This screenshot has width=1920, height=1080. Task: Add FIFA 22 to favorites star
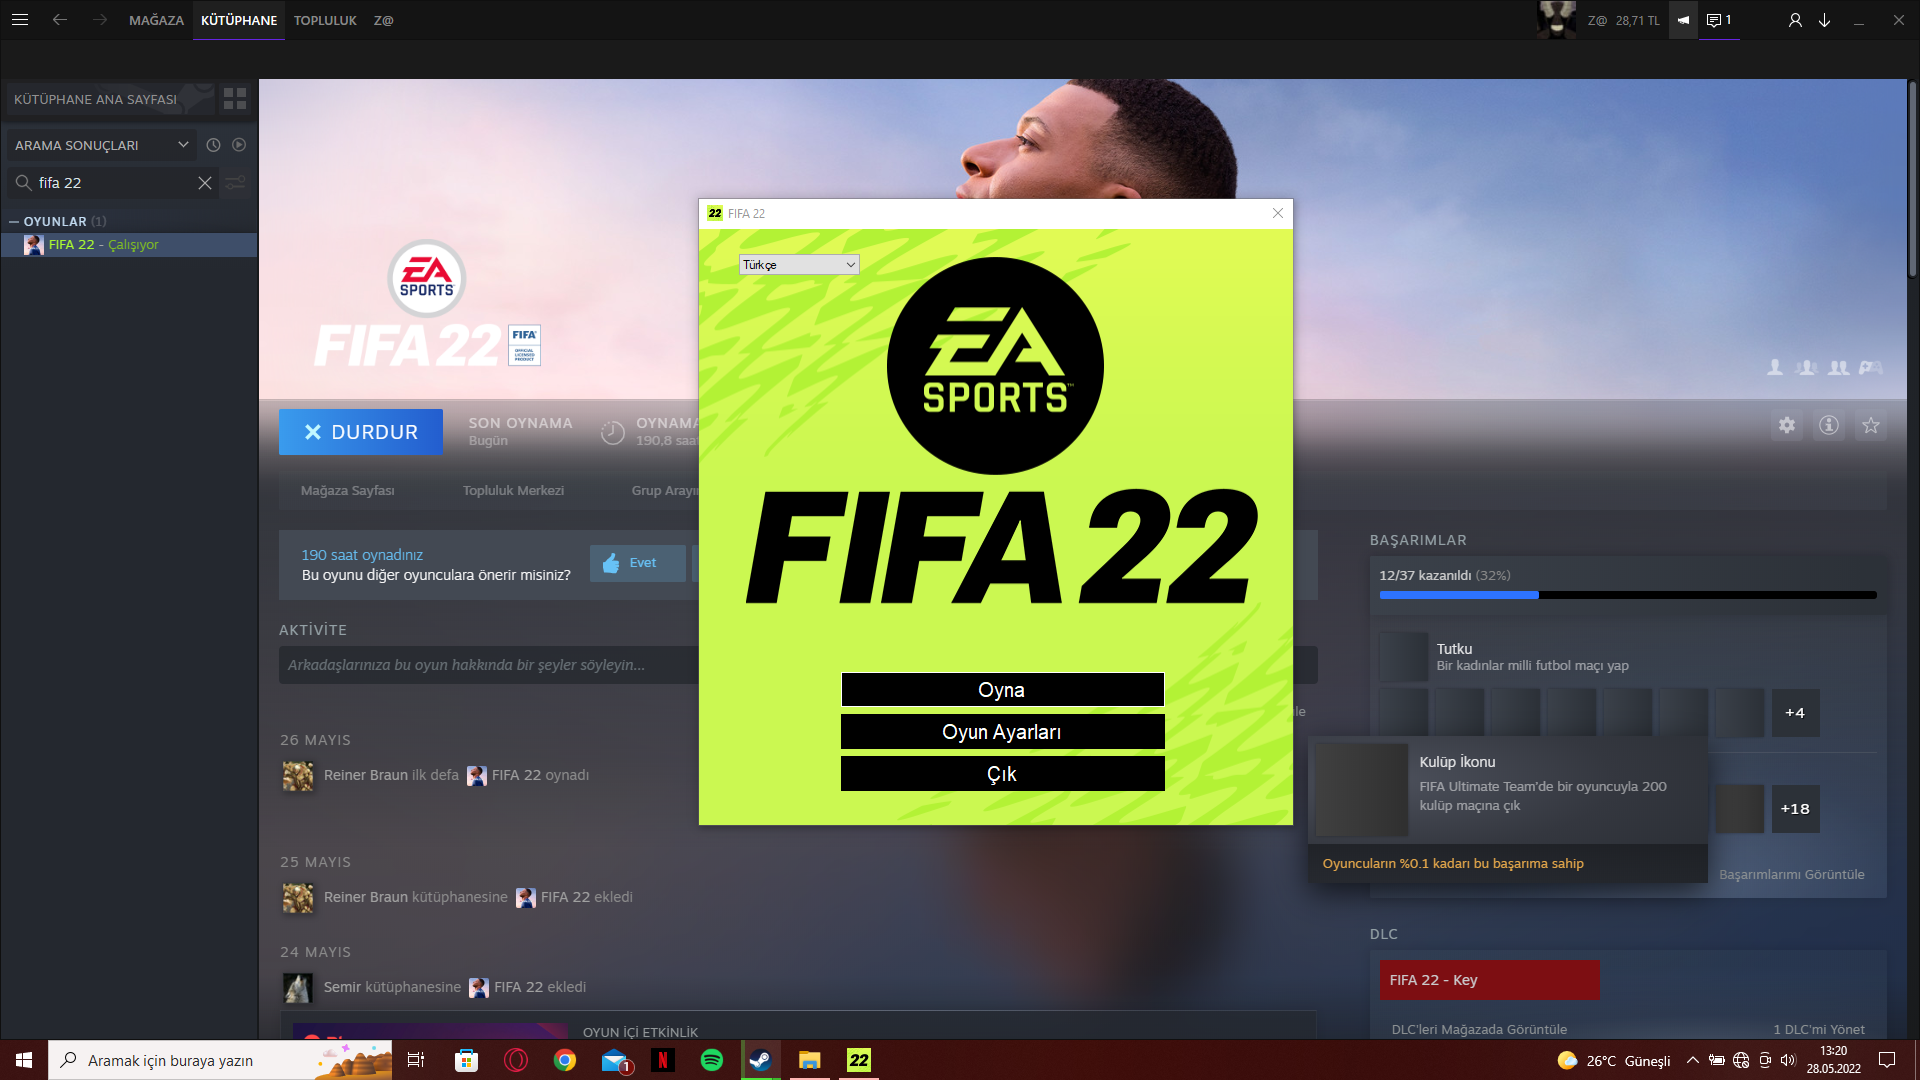click(x=1871, y=426)
